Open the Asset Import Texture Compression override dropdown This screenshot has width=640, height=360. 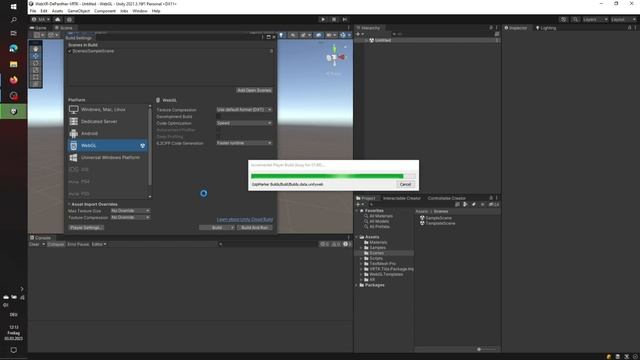point(130,217)
